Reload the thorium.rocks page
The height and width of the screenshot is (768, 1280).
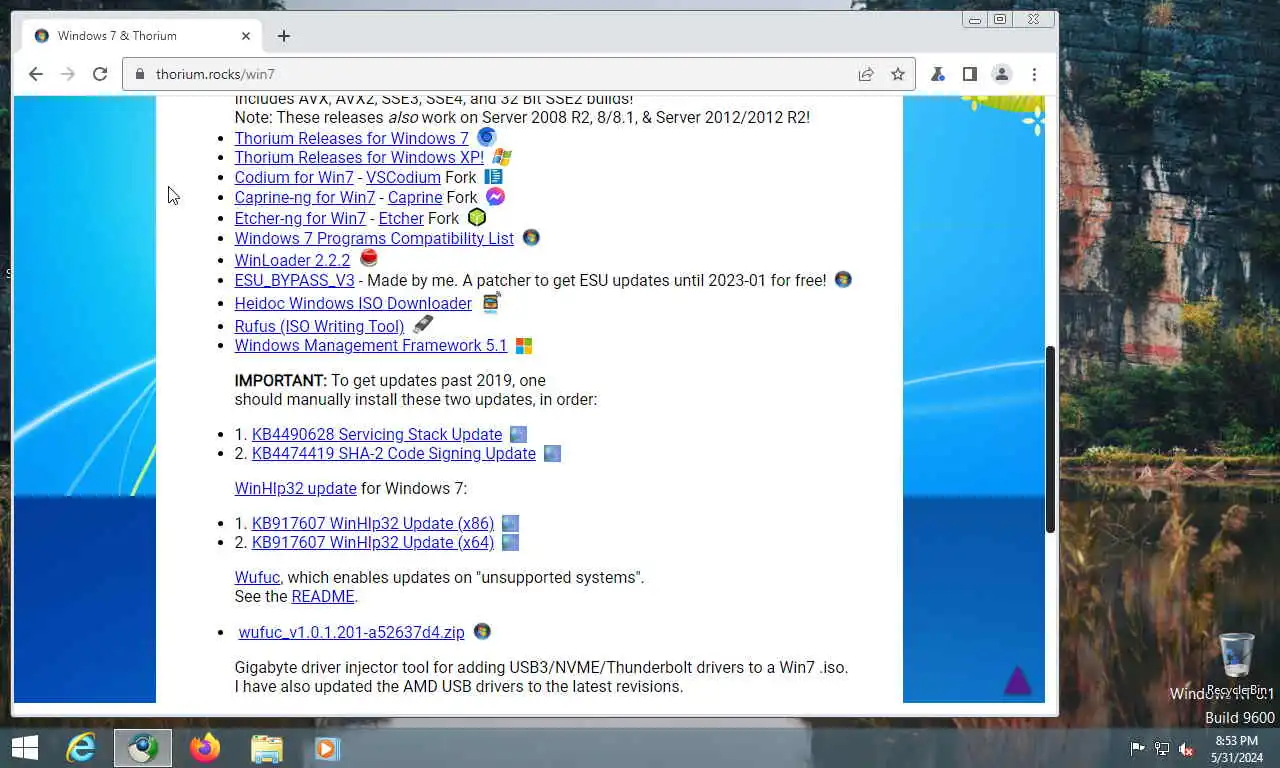click(x=100, y=74)
